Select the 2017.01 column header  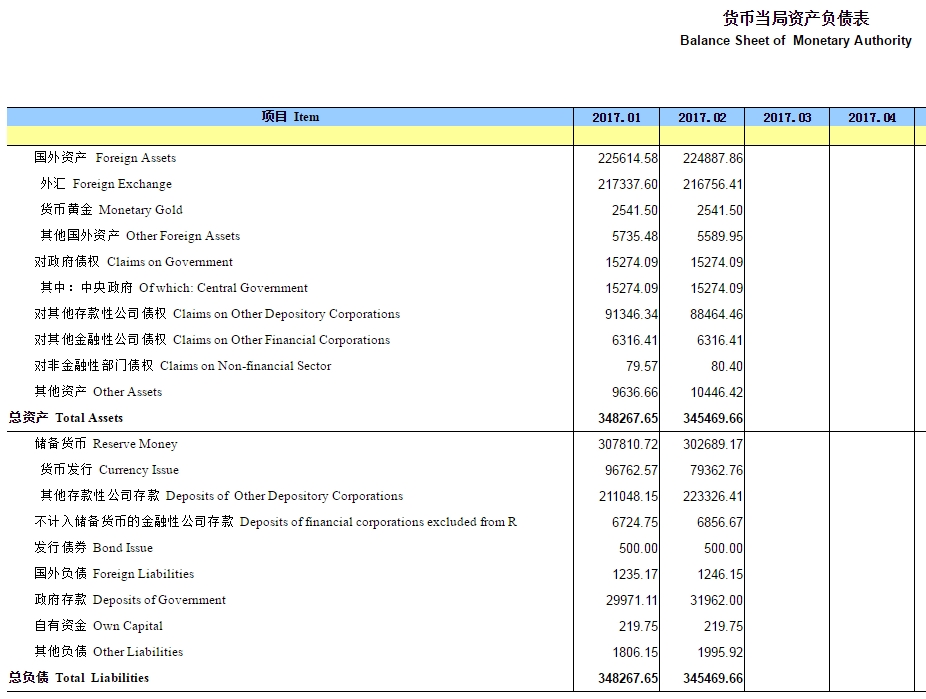[x=616, y=118]
